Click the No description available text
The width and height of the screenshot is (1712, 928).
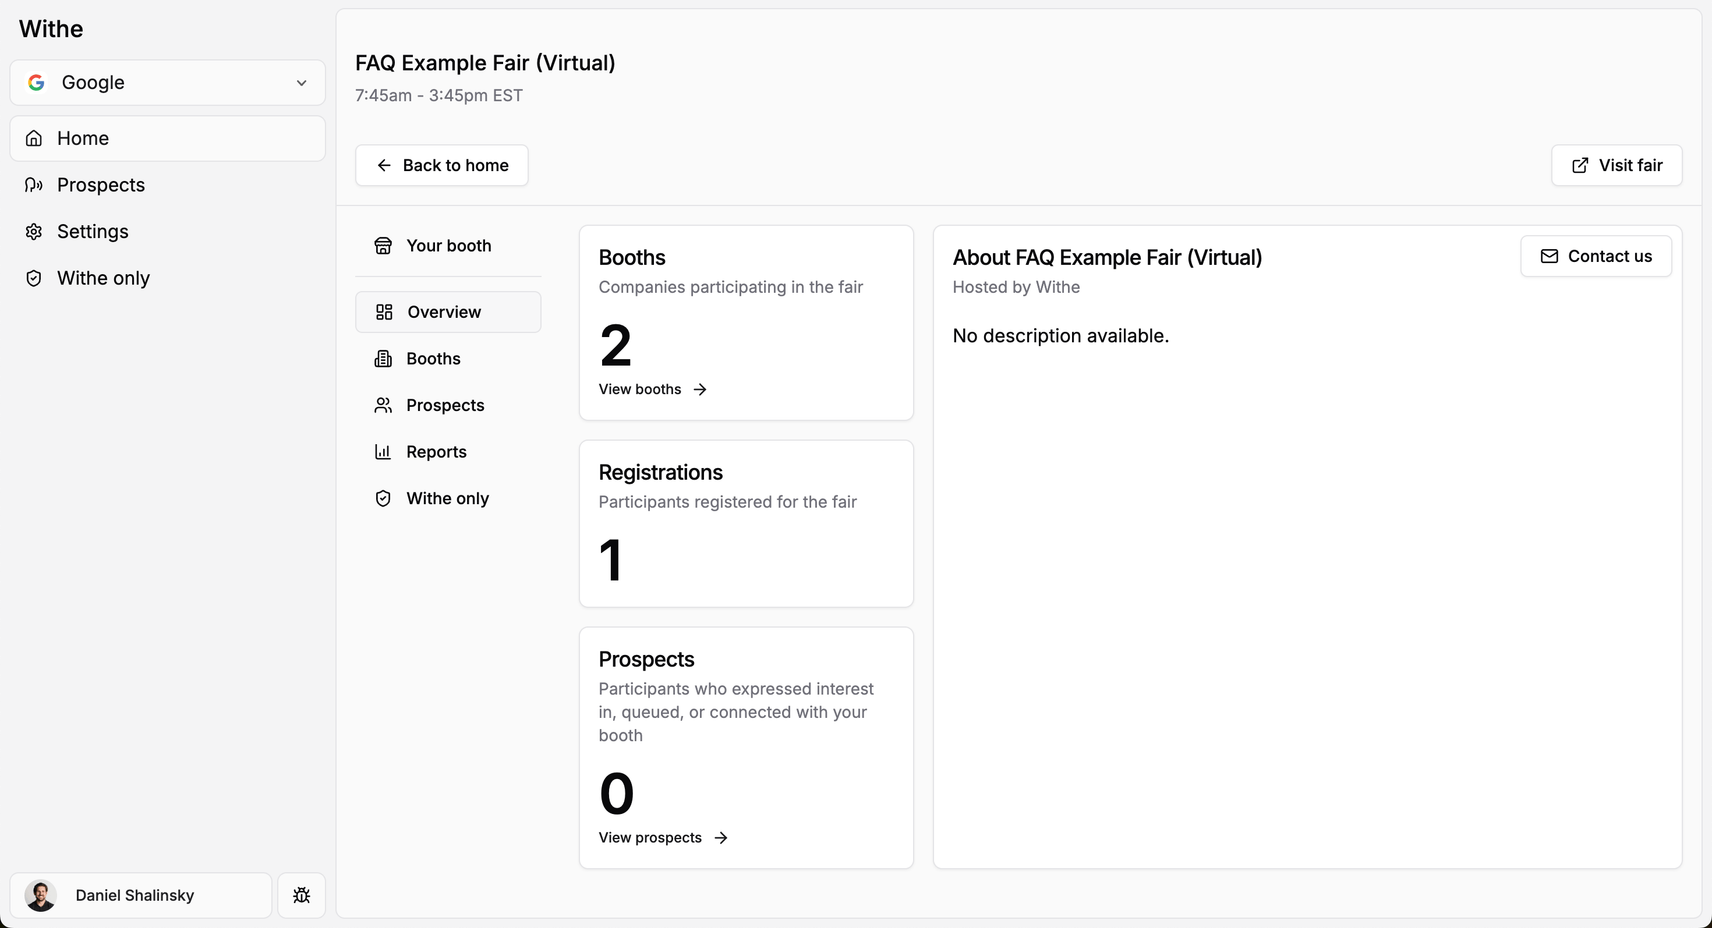(x=1061, y=336)
